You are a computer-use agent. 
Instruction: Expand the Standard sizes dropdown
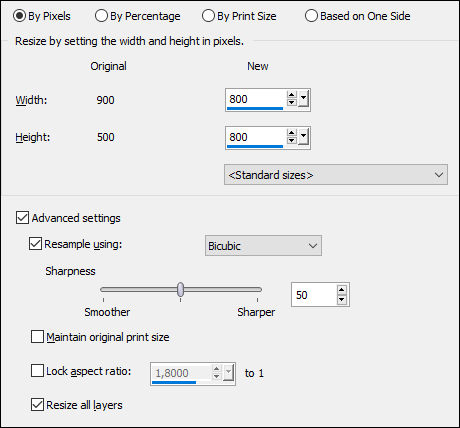[x=336, y=175]
